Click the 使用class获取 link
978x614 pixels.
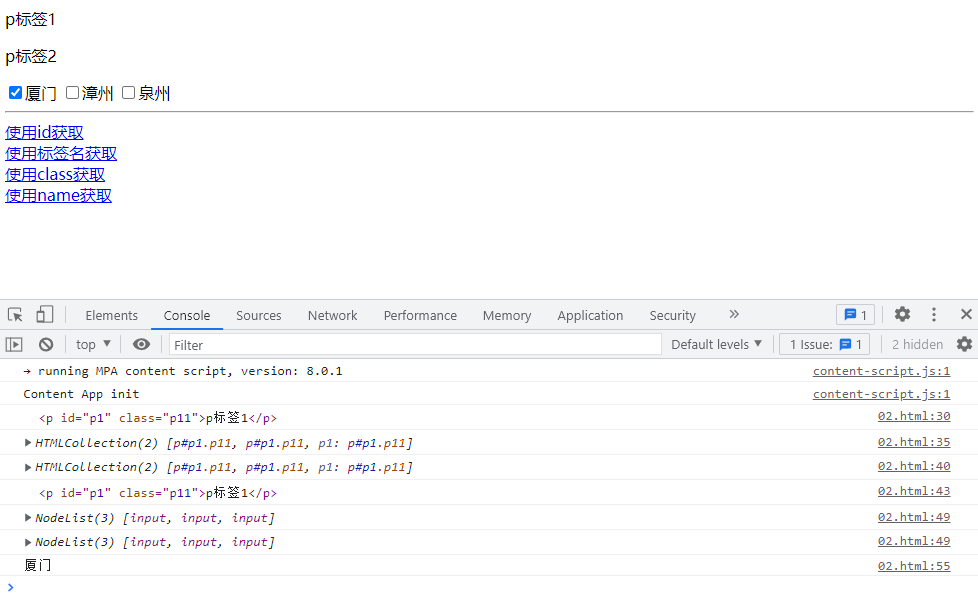coord(55,175)
